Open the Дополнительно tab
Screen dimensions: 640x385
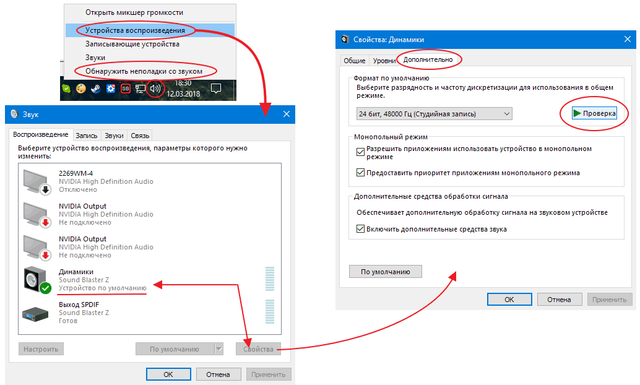tap(428, 60)
